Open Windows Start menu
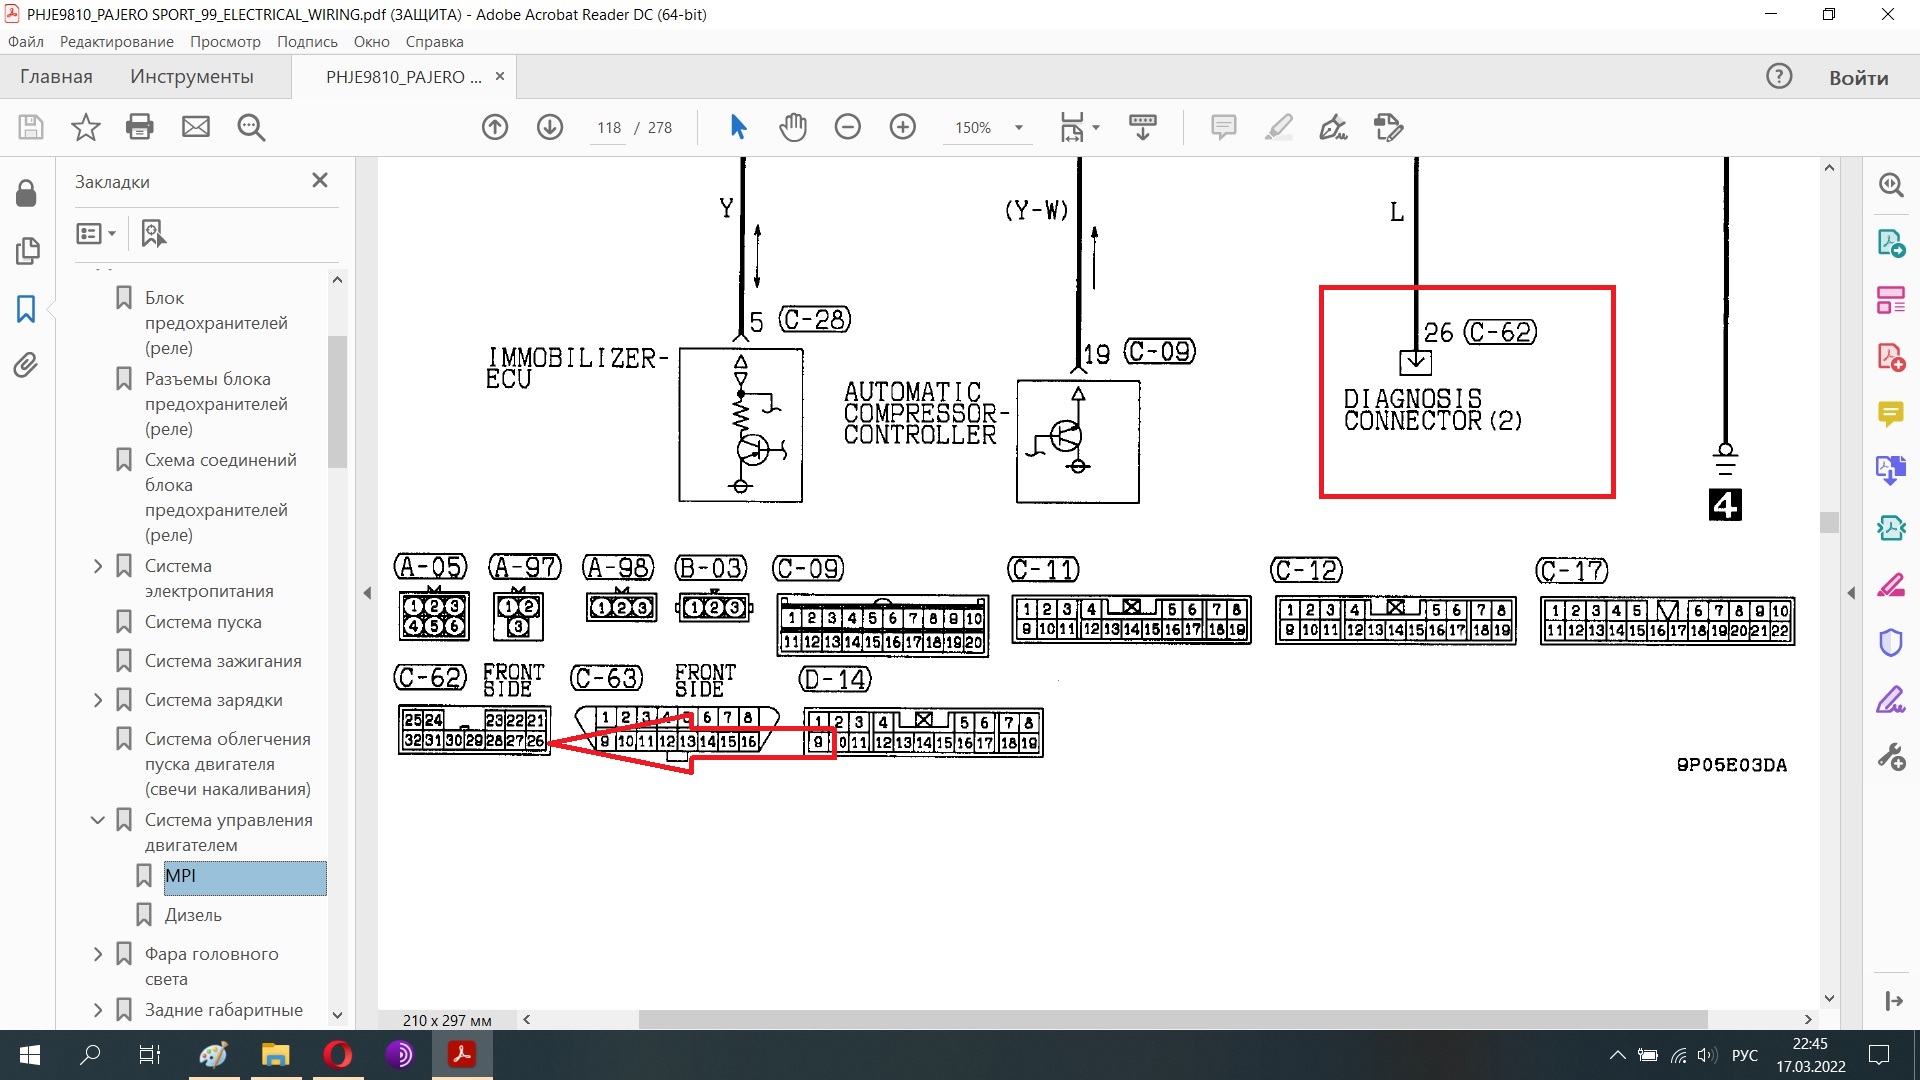1920x1080 pixels. click(30, 1055)
